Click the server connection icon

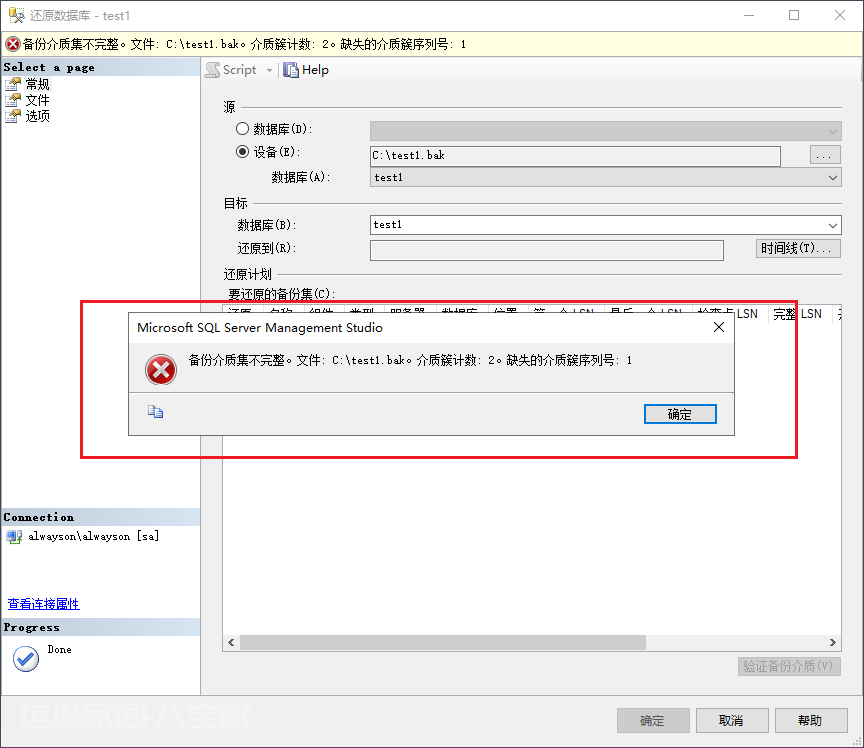pos(14,537)
